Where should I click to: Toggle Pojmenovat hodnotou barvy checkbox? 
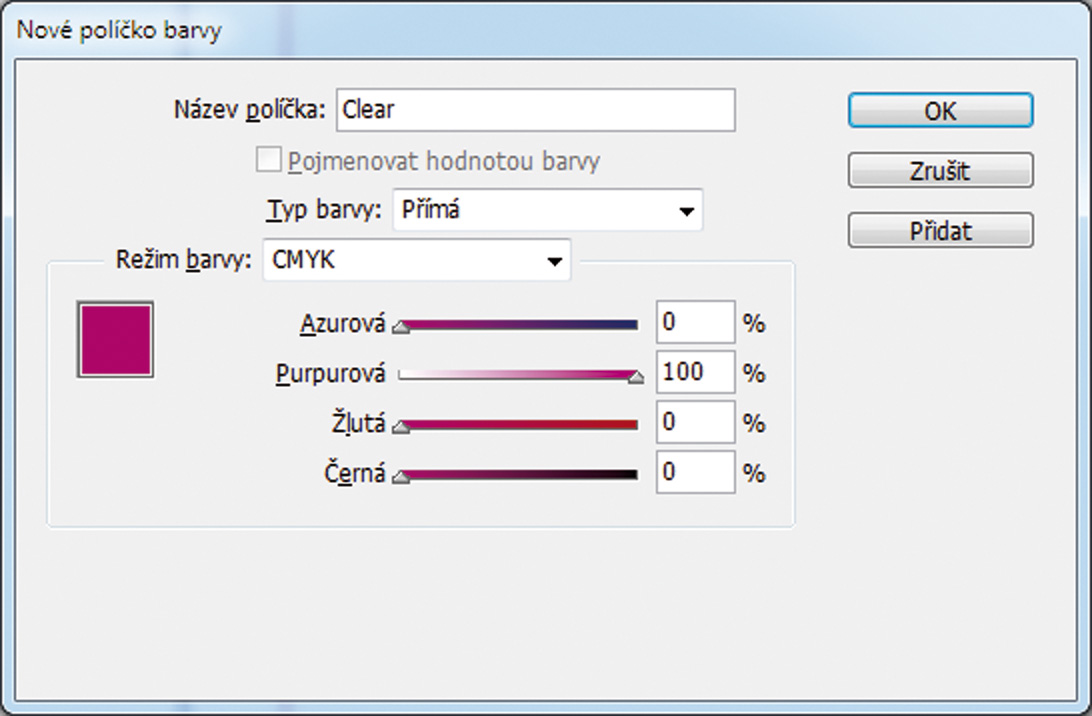[x=268, y=159]
